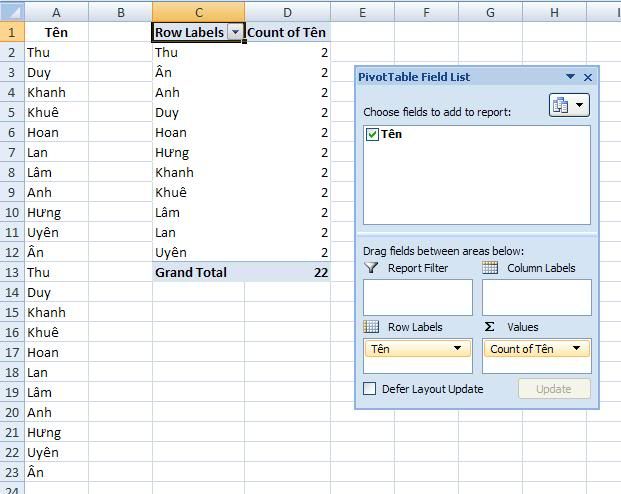This screenshot has height=494, width=621.
Task: Select row 13 header
Action: coord(11,272)
